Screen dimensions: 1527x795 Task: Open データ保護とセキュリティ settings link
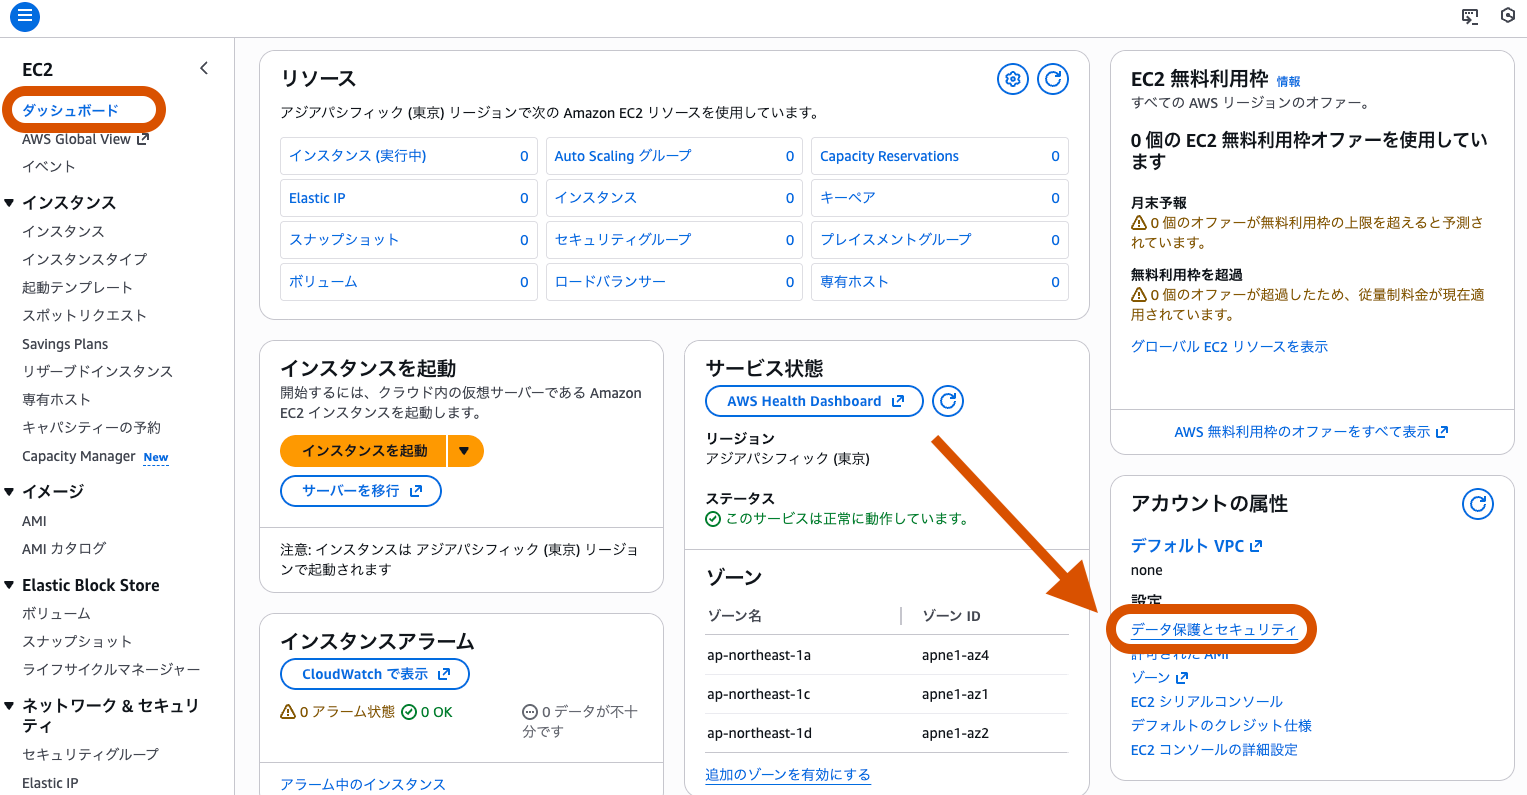1213,630
